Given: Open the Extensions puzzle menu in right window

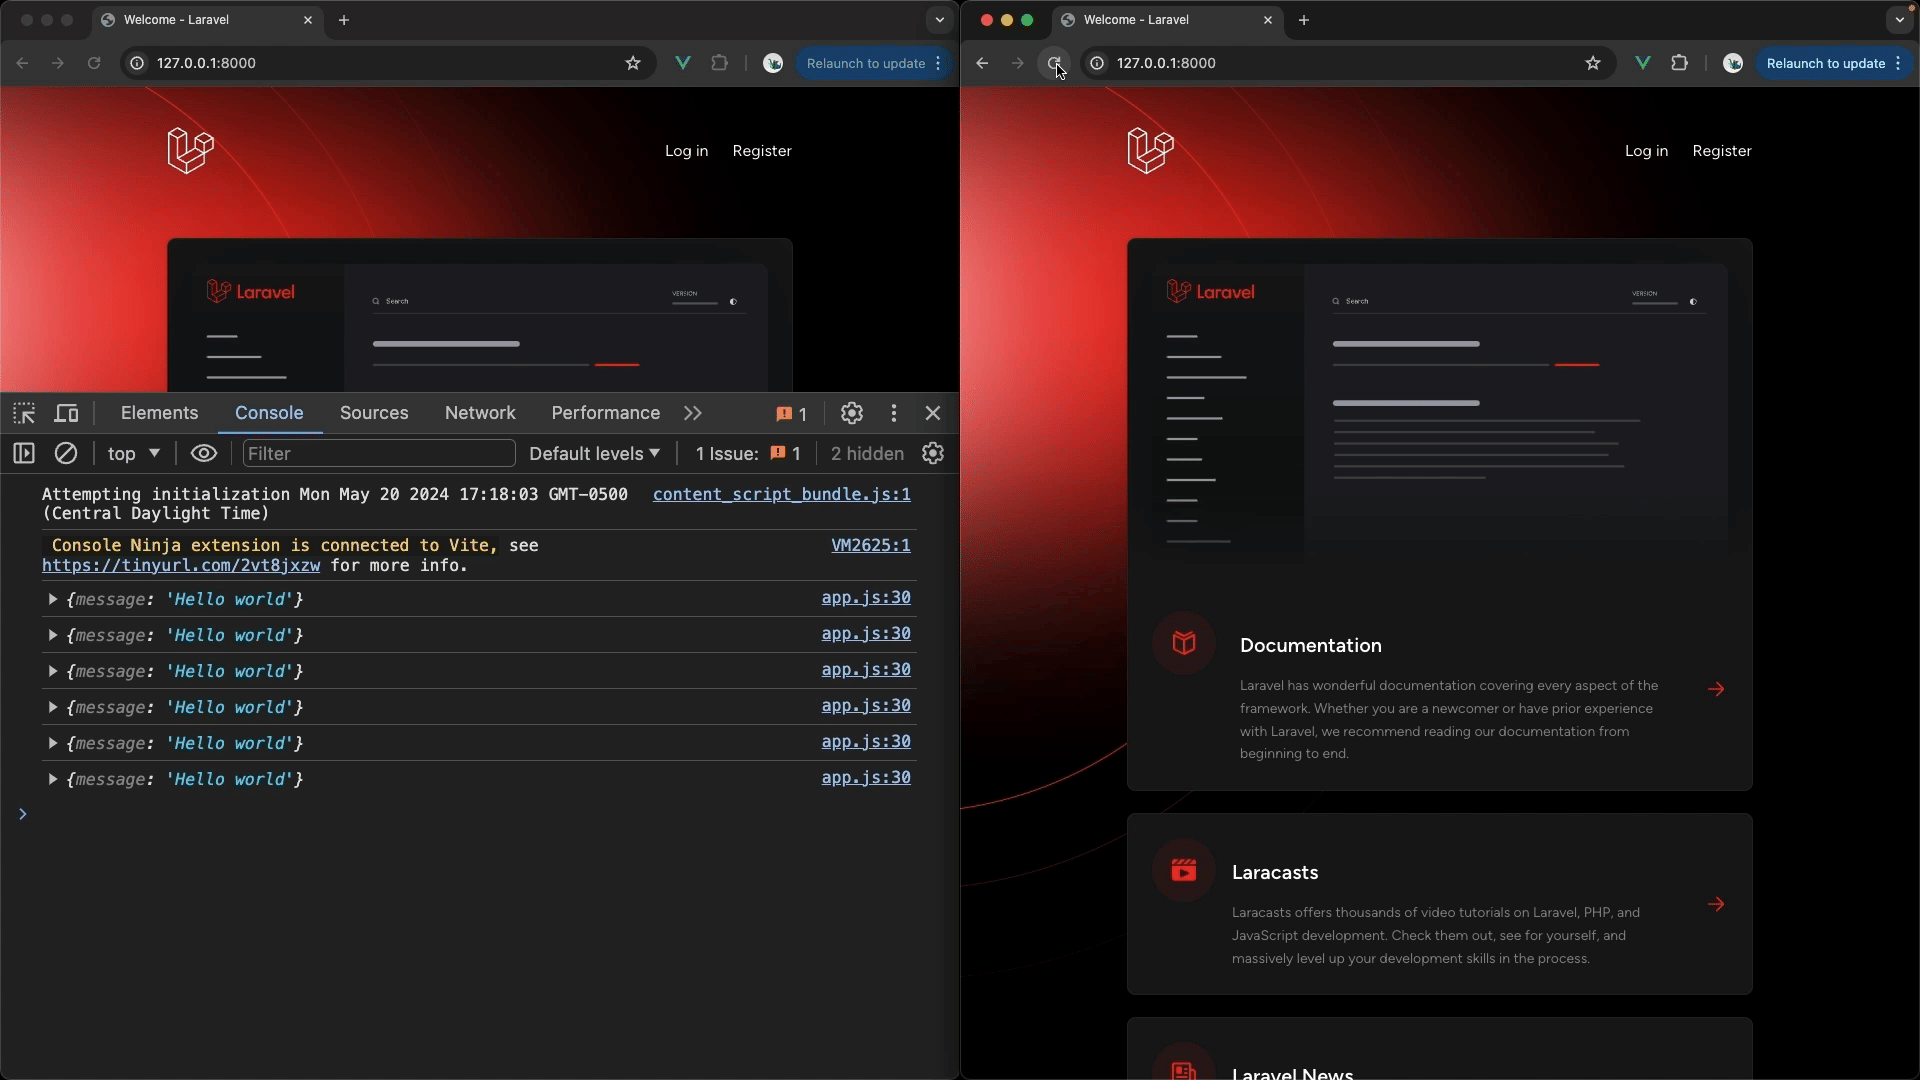Looking at the screenshot, I should coord(1679,63).
